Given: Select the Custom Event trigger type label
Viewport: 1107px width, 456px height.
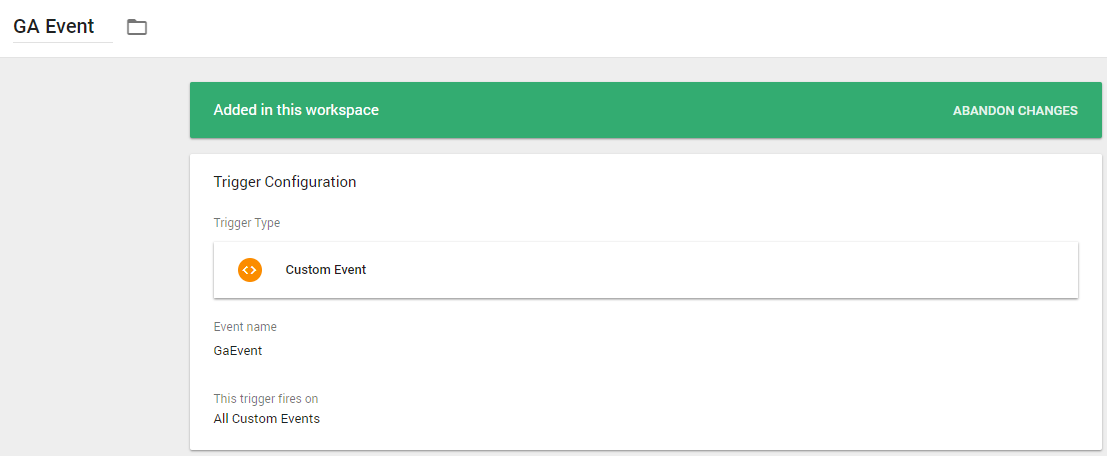Looking at the screenshot, I should 325,270.
